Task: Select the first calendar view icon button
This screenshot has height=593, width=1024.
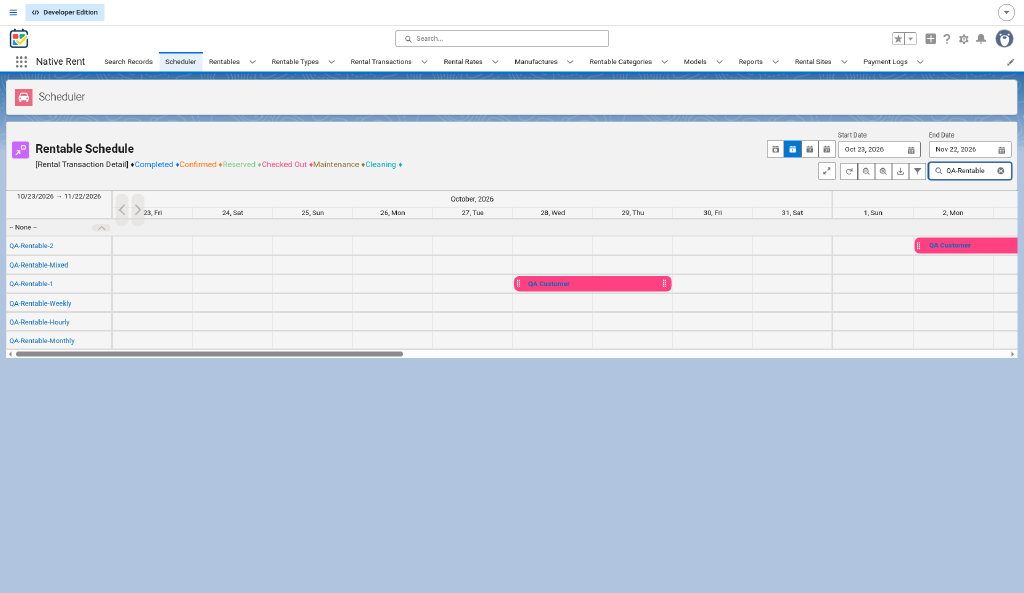Action: click(x=776, y=150)
